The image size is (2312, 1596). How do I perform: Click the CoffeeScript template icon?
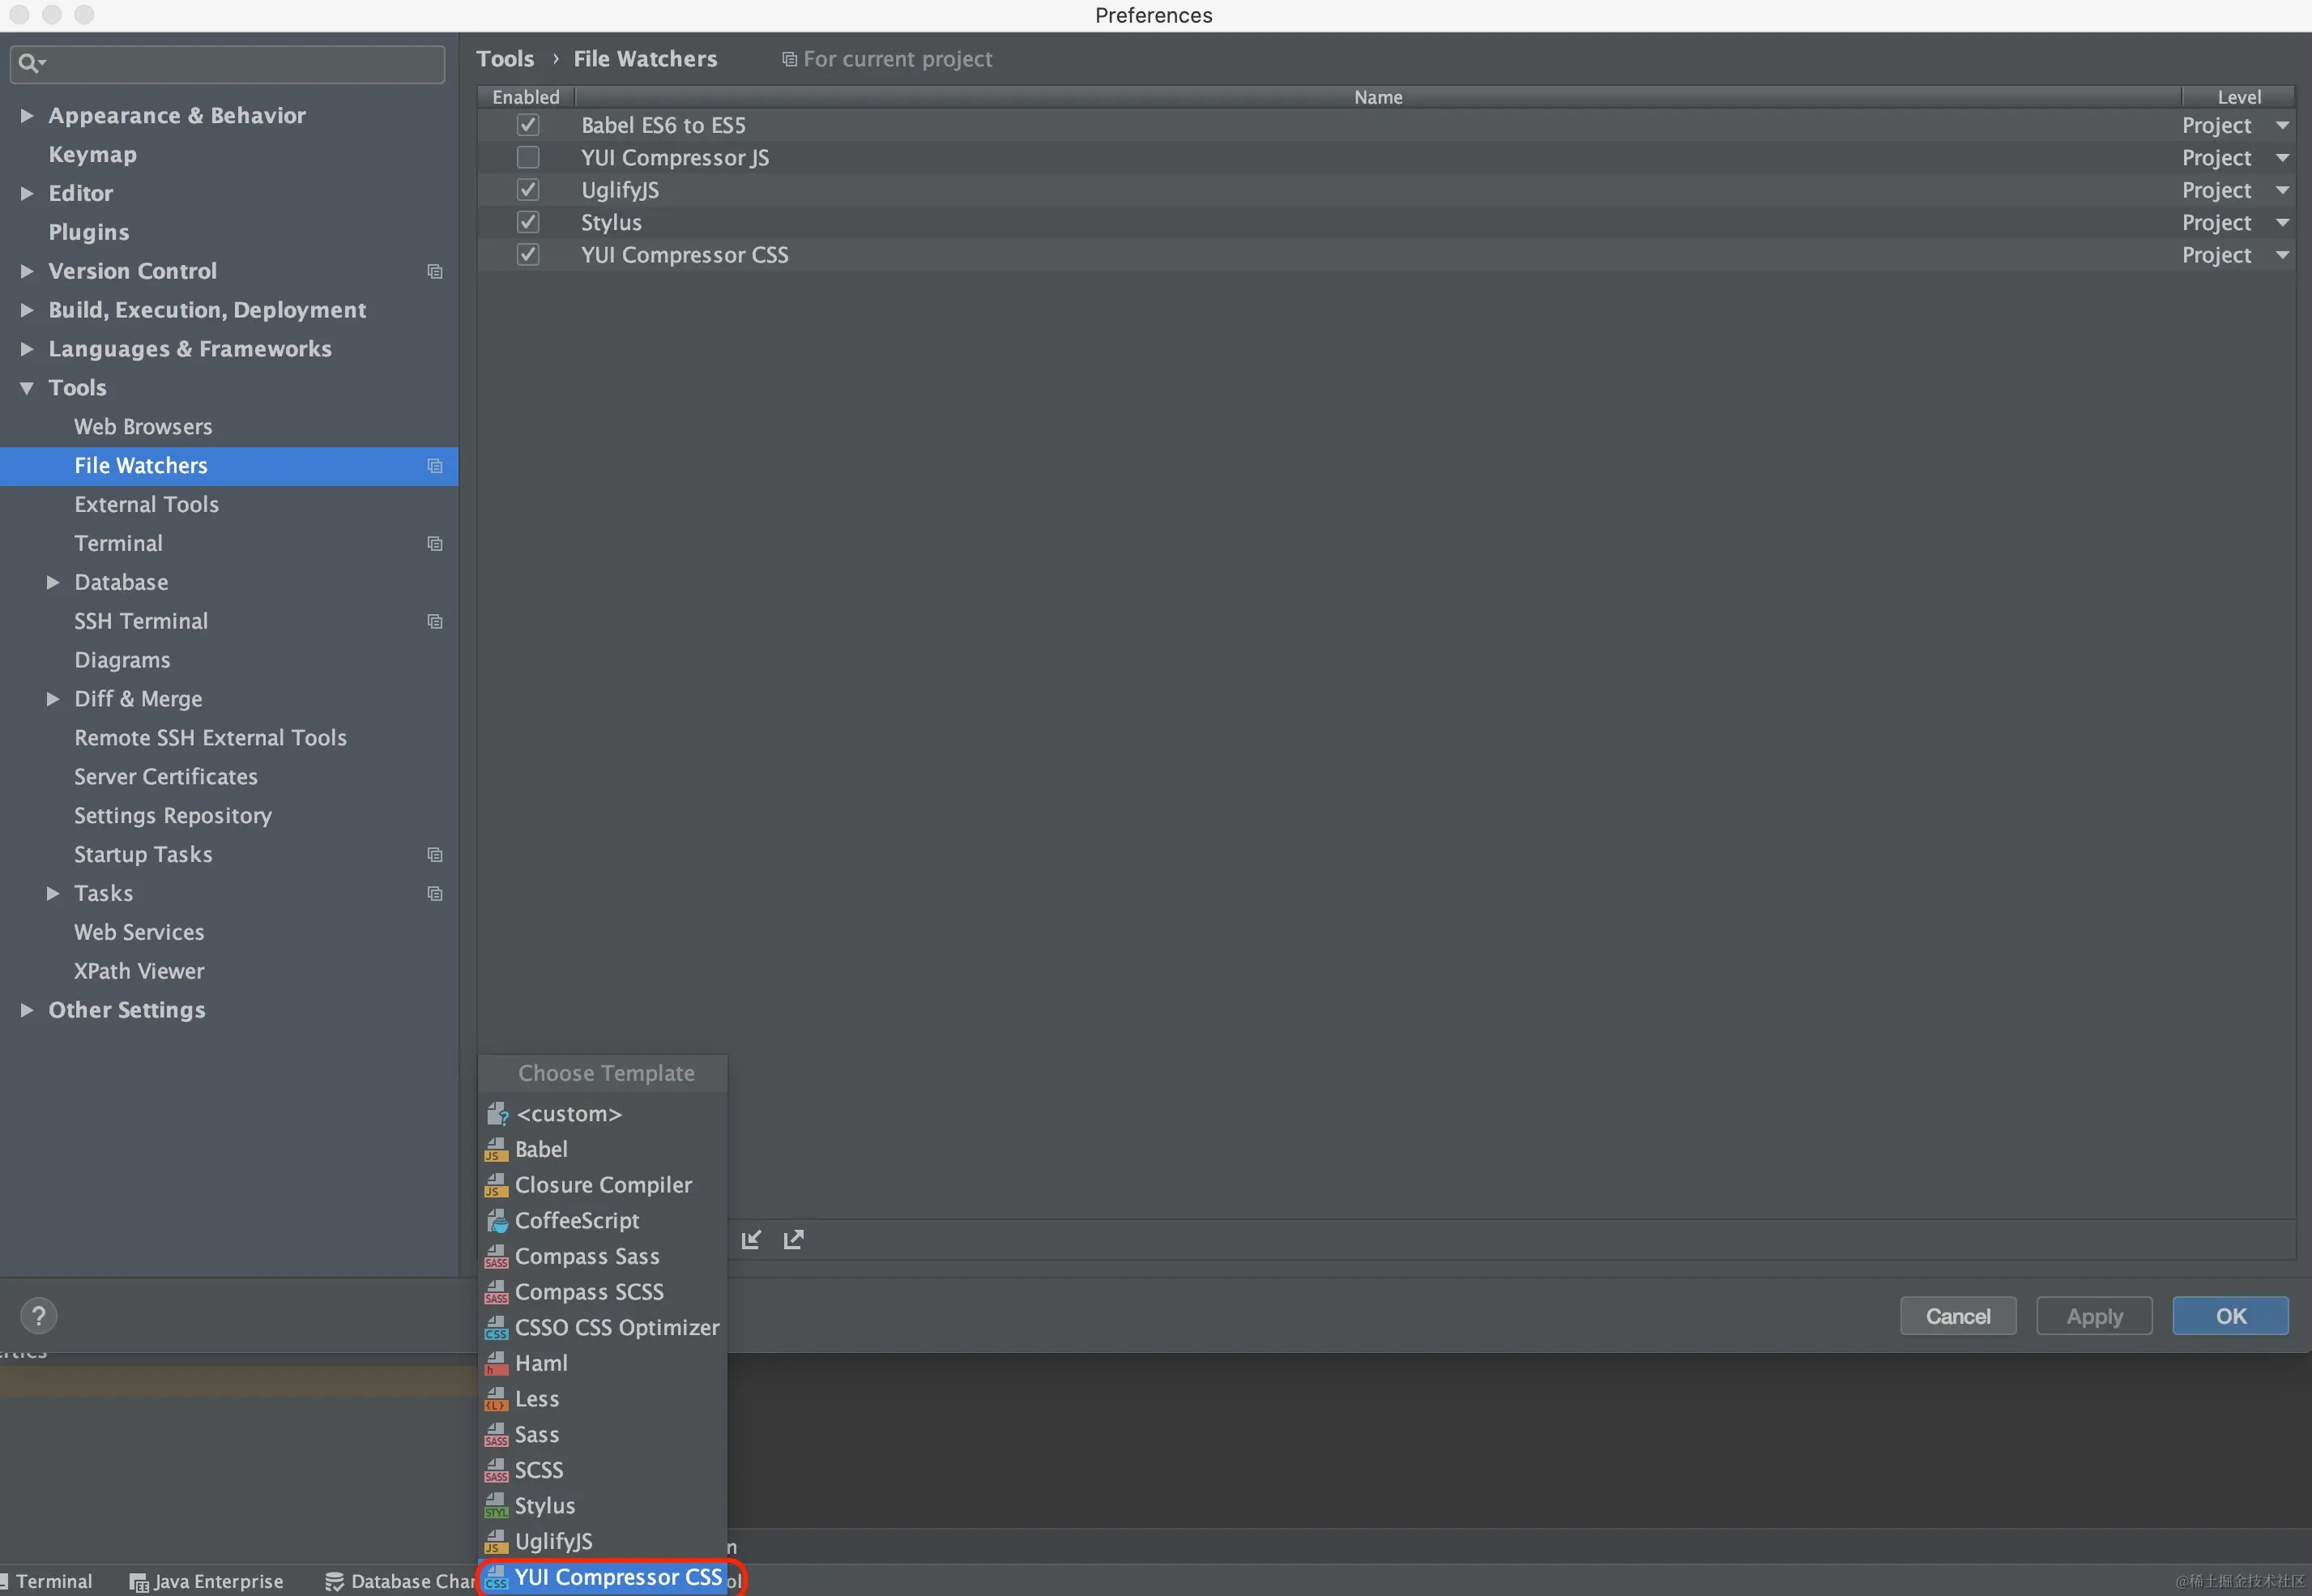497,1221
